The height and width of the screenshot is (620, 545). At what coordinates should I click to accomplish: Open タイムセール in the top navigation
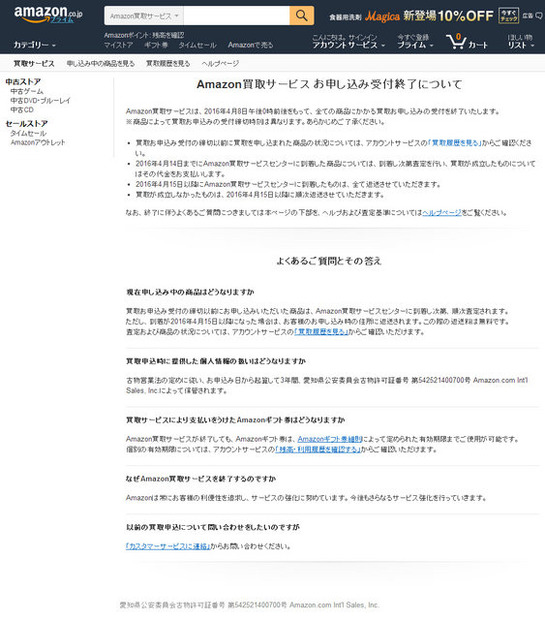[197, 45]
